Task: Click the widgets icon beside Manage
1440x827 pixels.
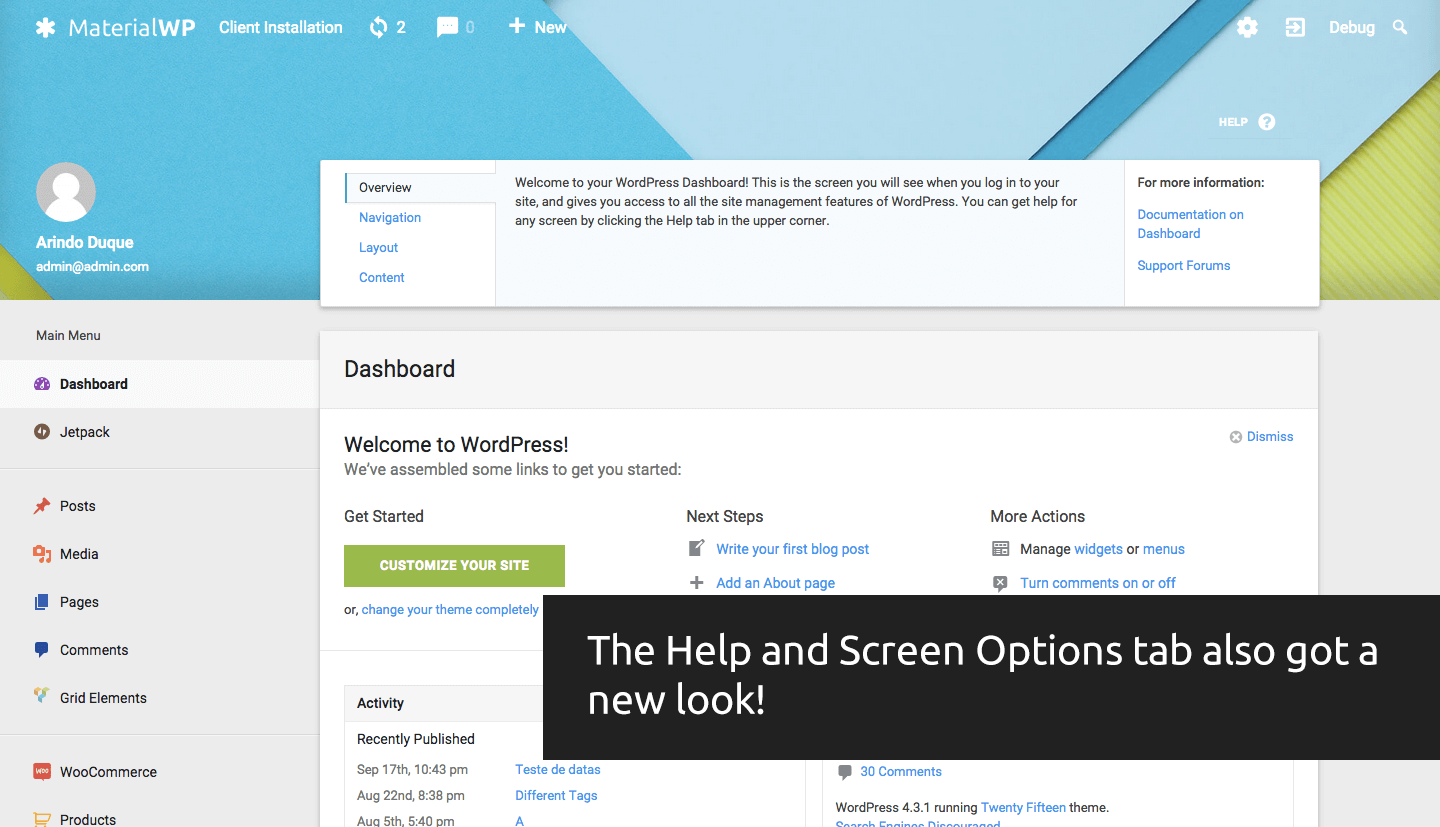Action: pos(1000,549)
